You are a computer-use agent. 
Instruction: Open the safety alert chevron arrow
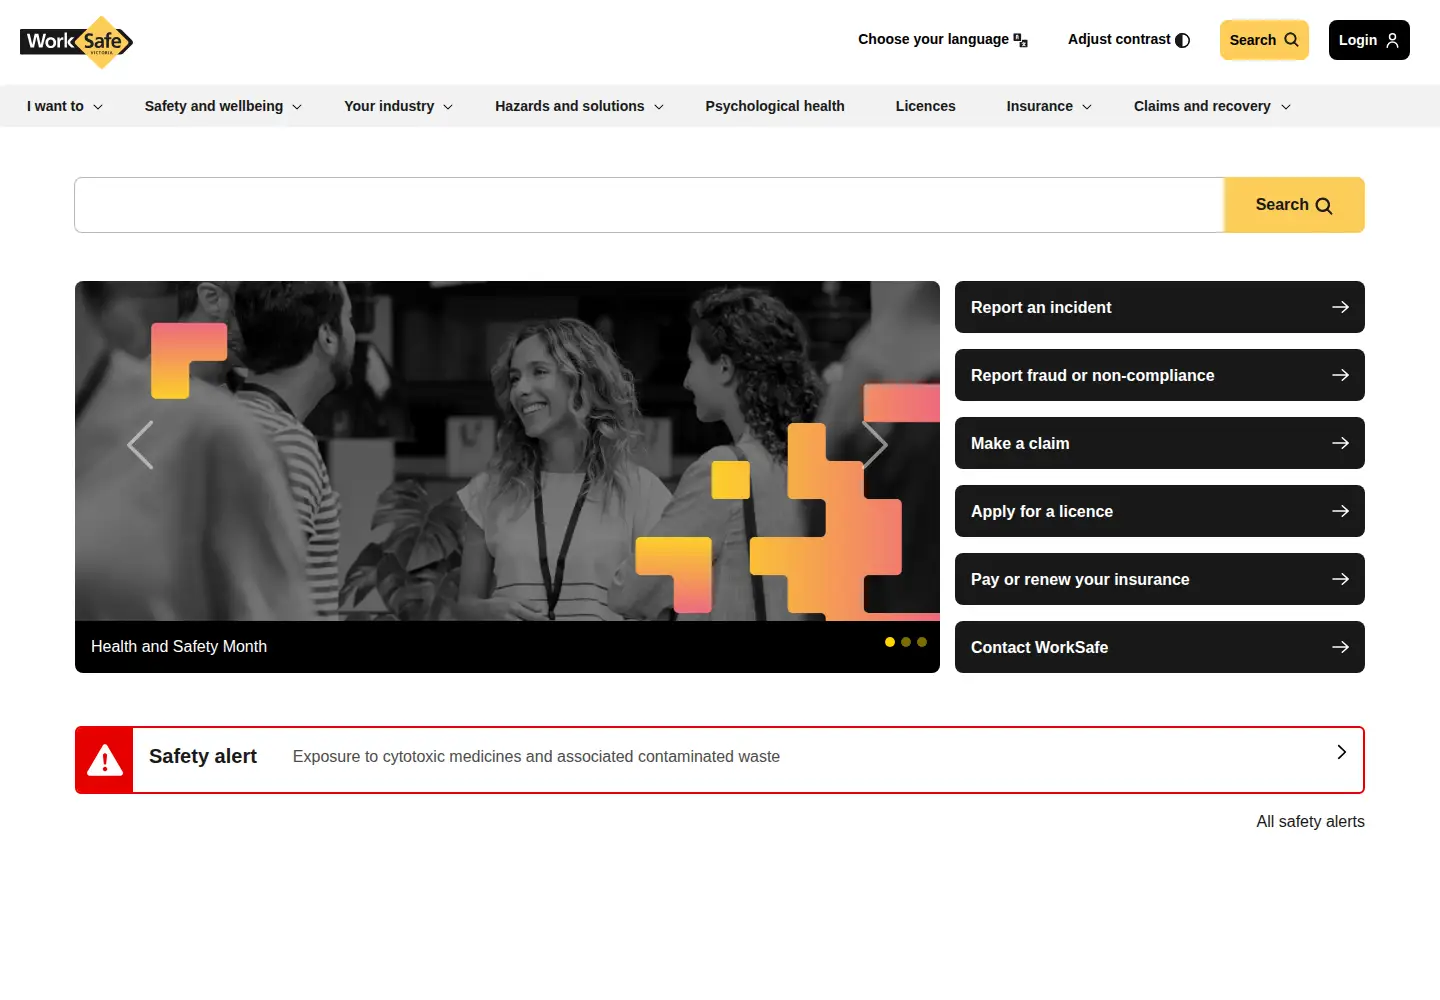tap(1342, 752)
